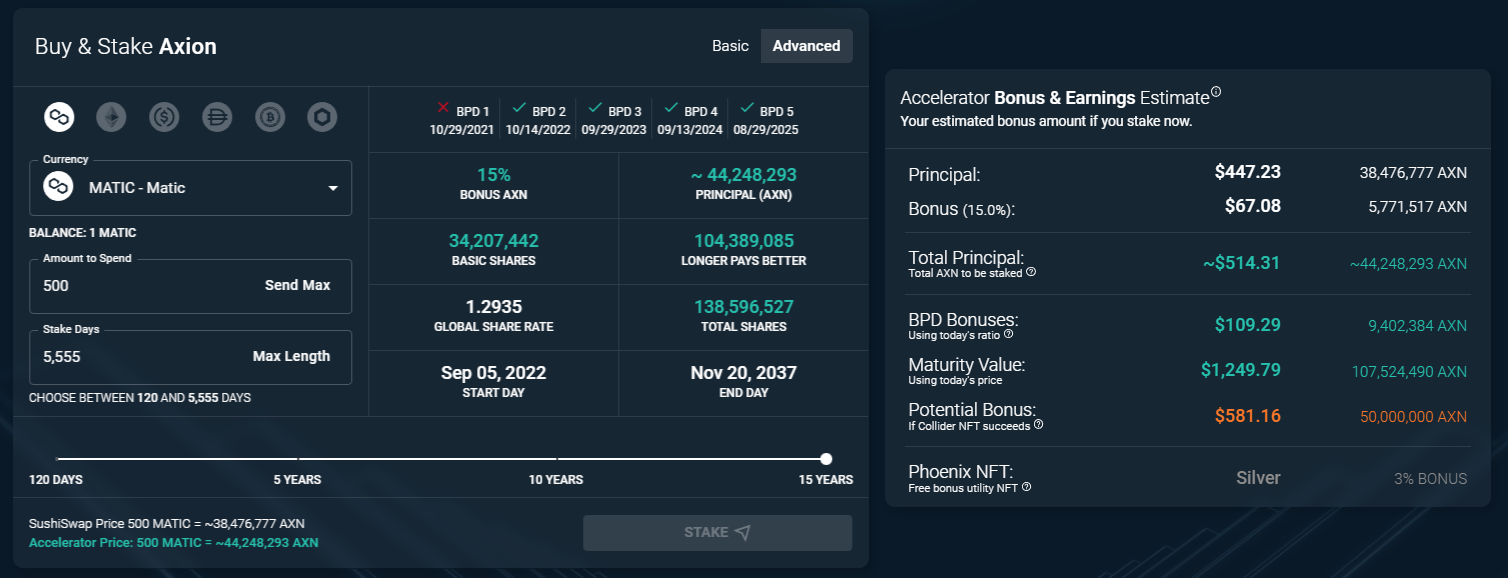1508x578 pixels.
Task: Click the Silver Phoenix NFT tier
Action: point(1258,478)
